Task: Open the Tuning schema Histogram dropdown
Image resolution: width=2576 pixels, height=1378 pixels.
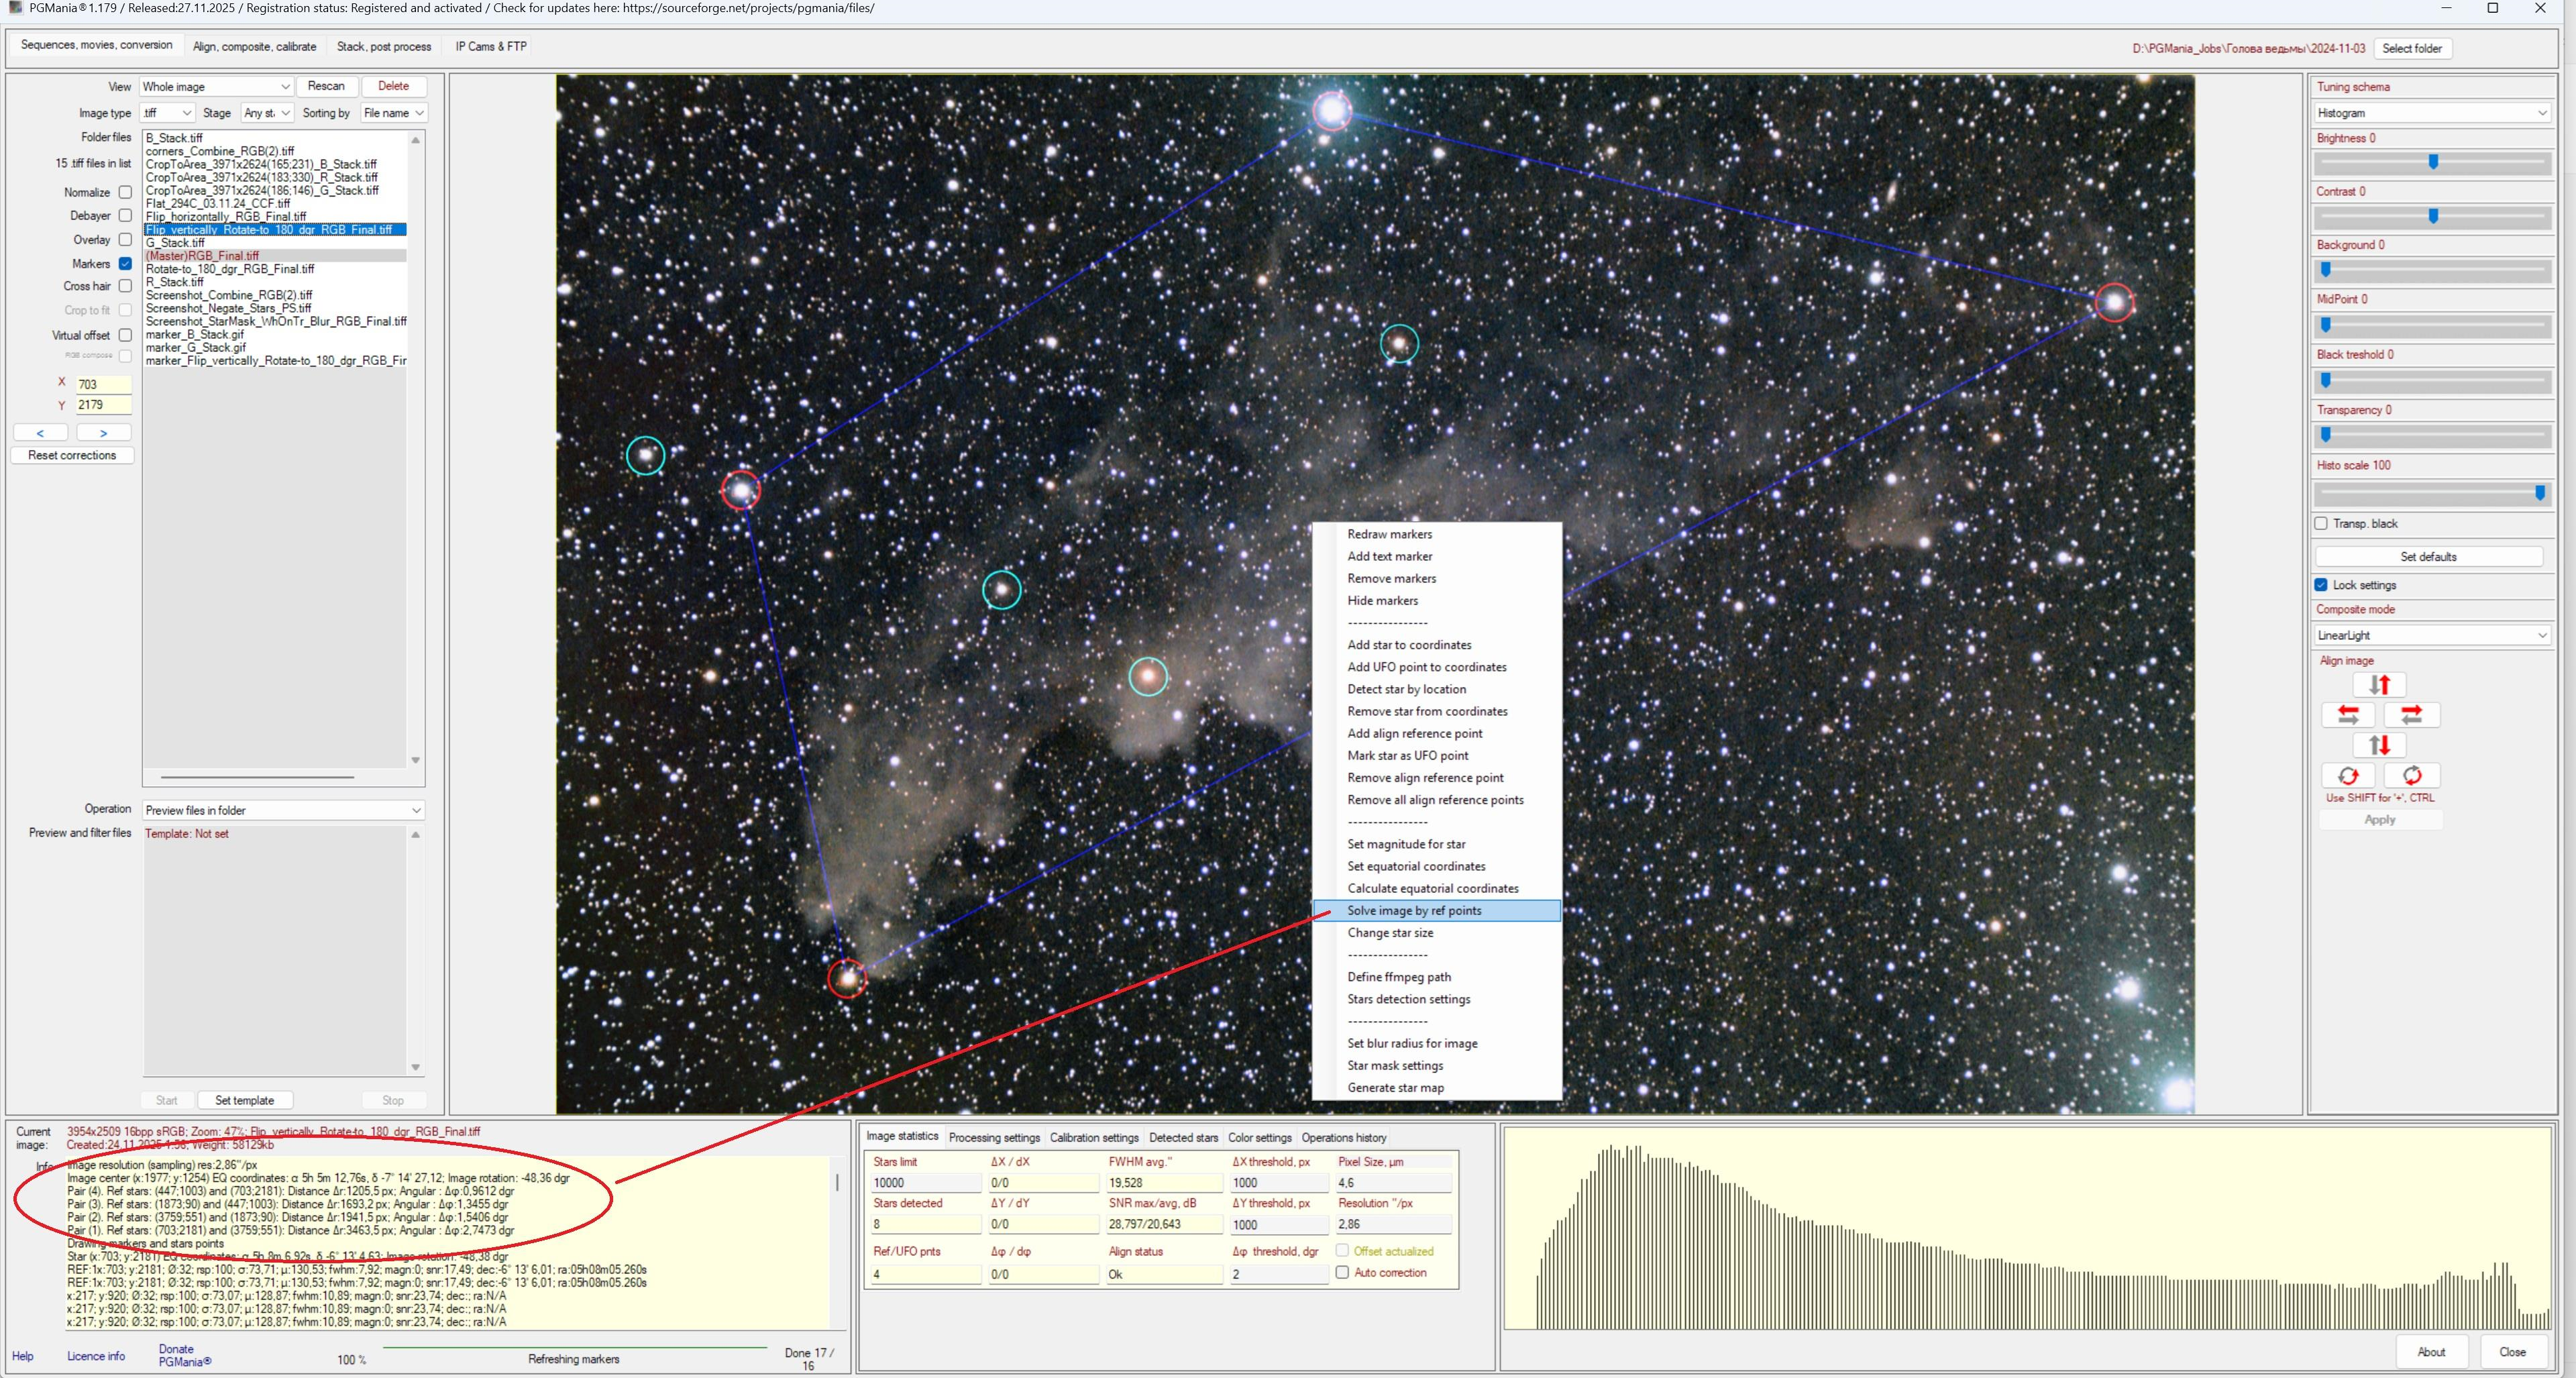Action: click(x=2431, y=113)
